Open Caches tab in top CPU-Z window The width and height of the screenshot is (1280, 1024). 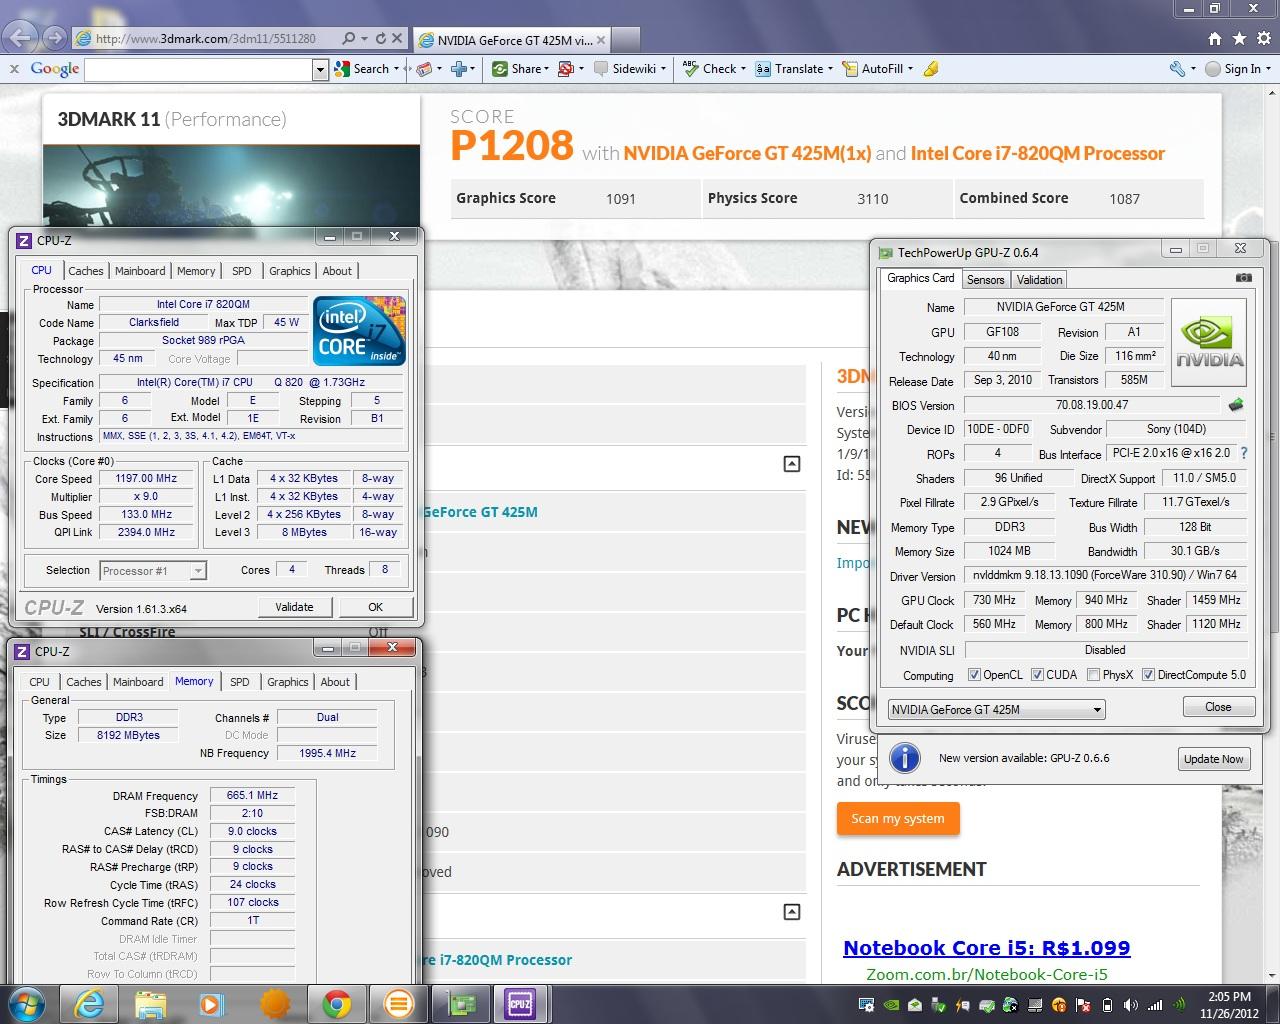click(x=86, y=271)
